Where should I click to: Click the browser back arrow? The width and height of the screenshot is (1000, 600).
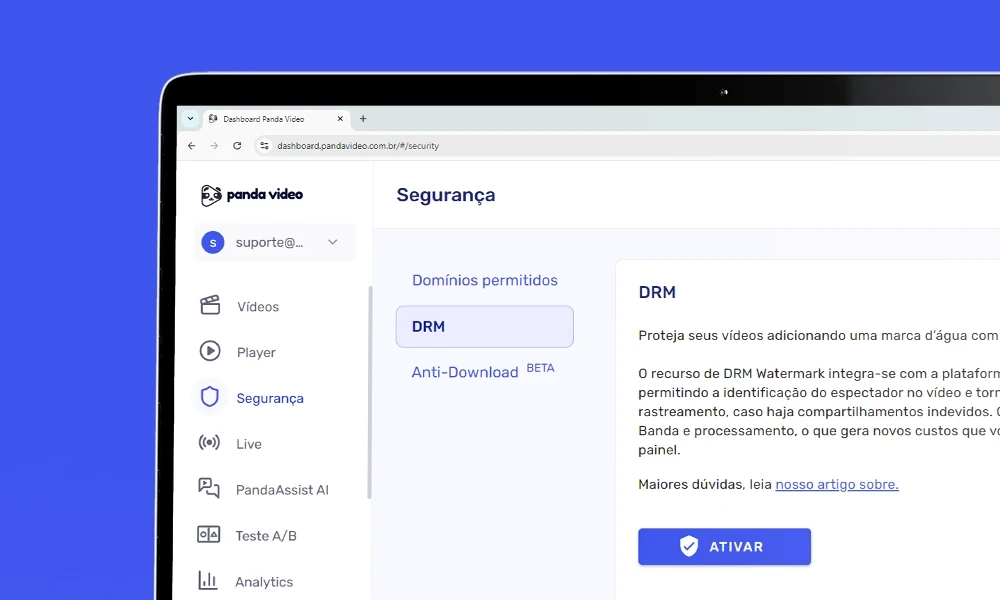click(191, 145)
